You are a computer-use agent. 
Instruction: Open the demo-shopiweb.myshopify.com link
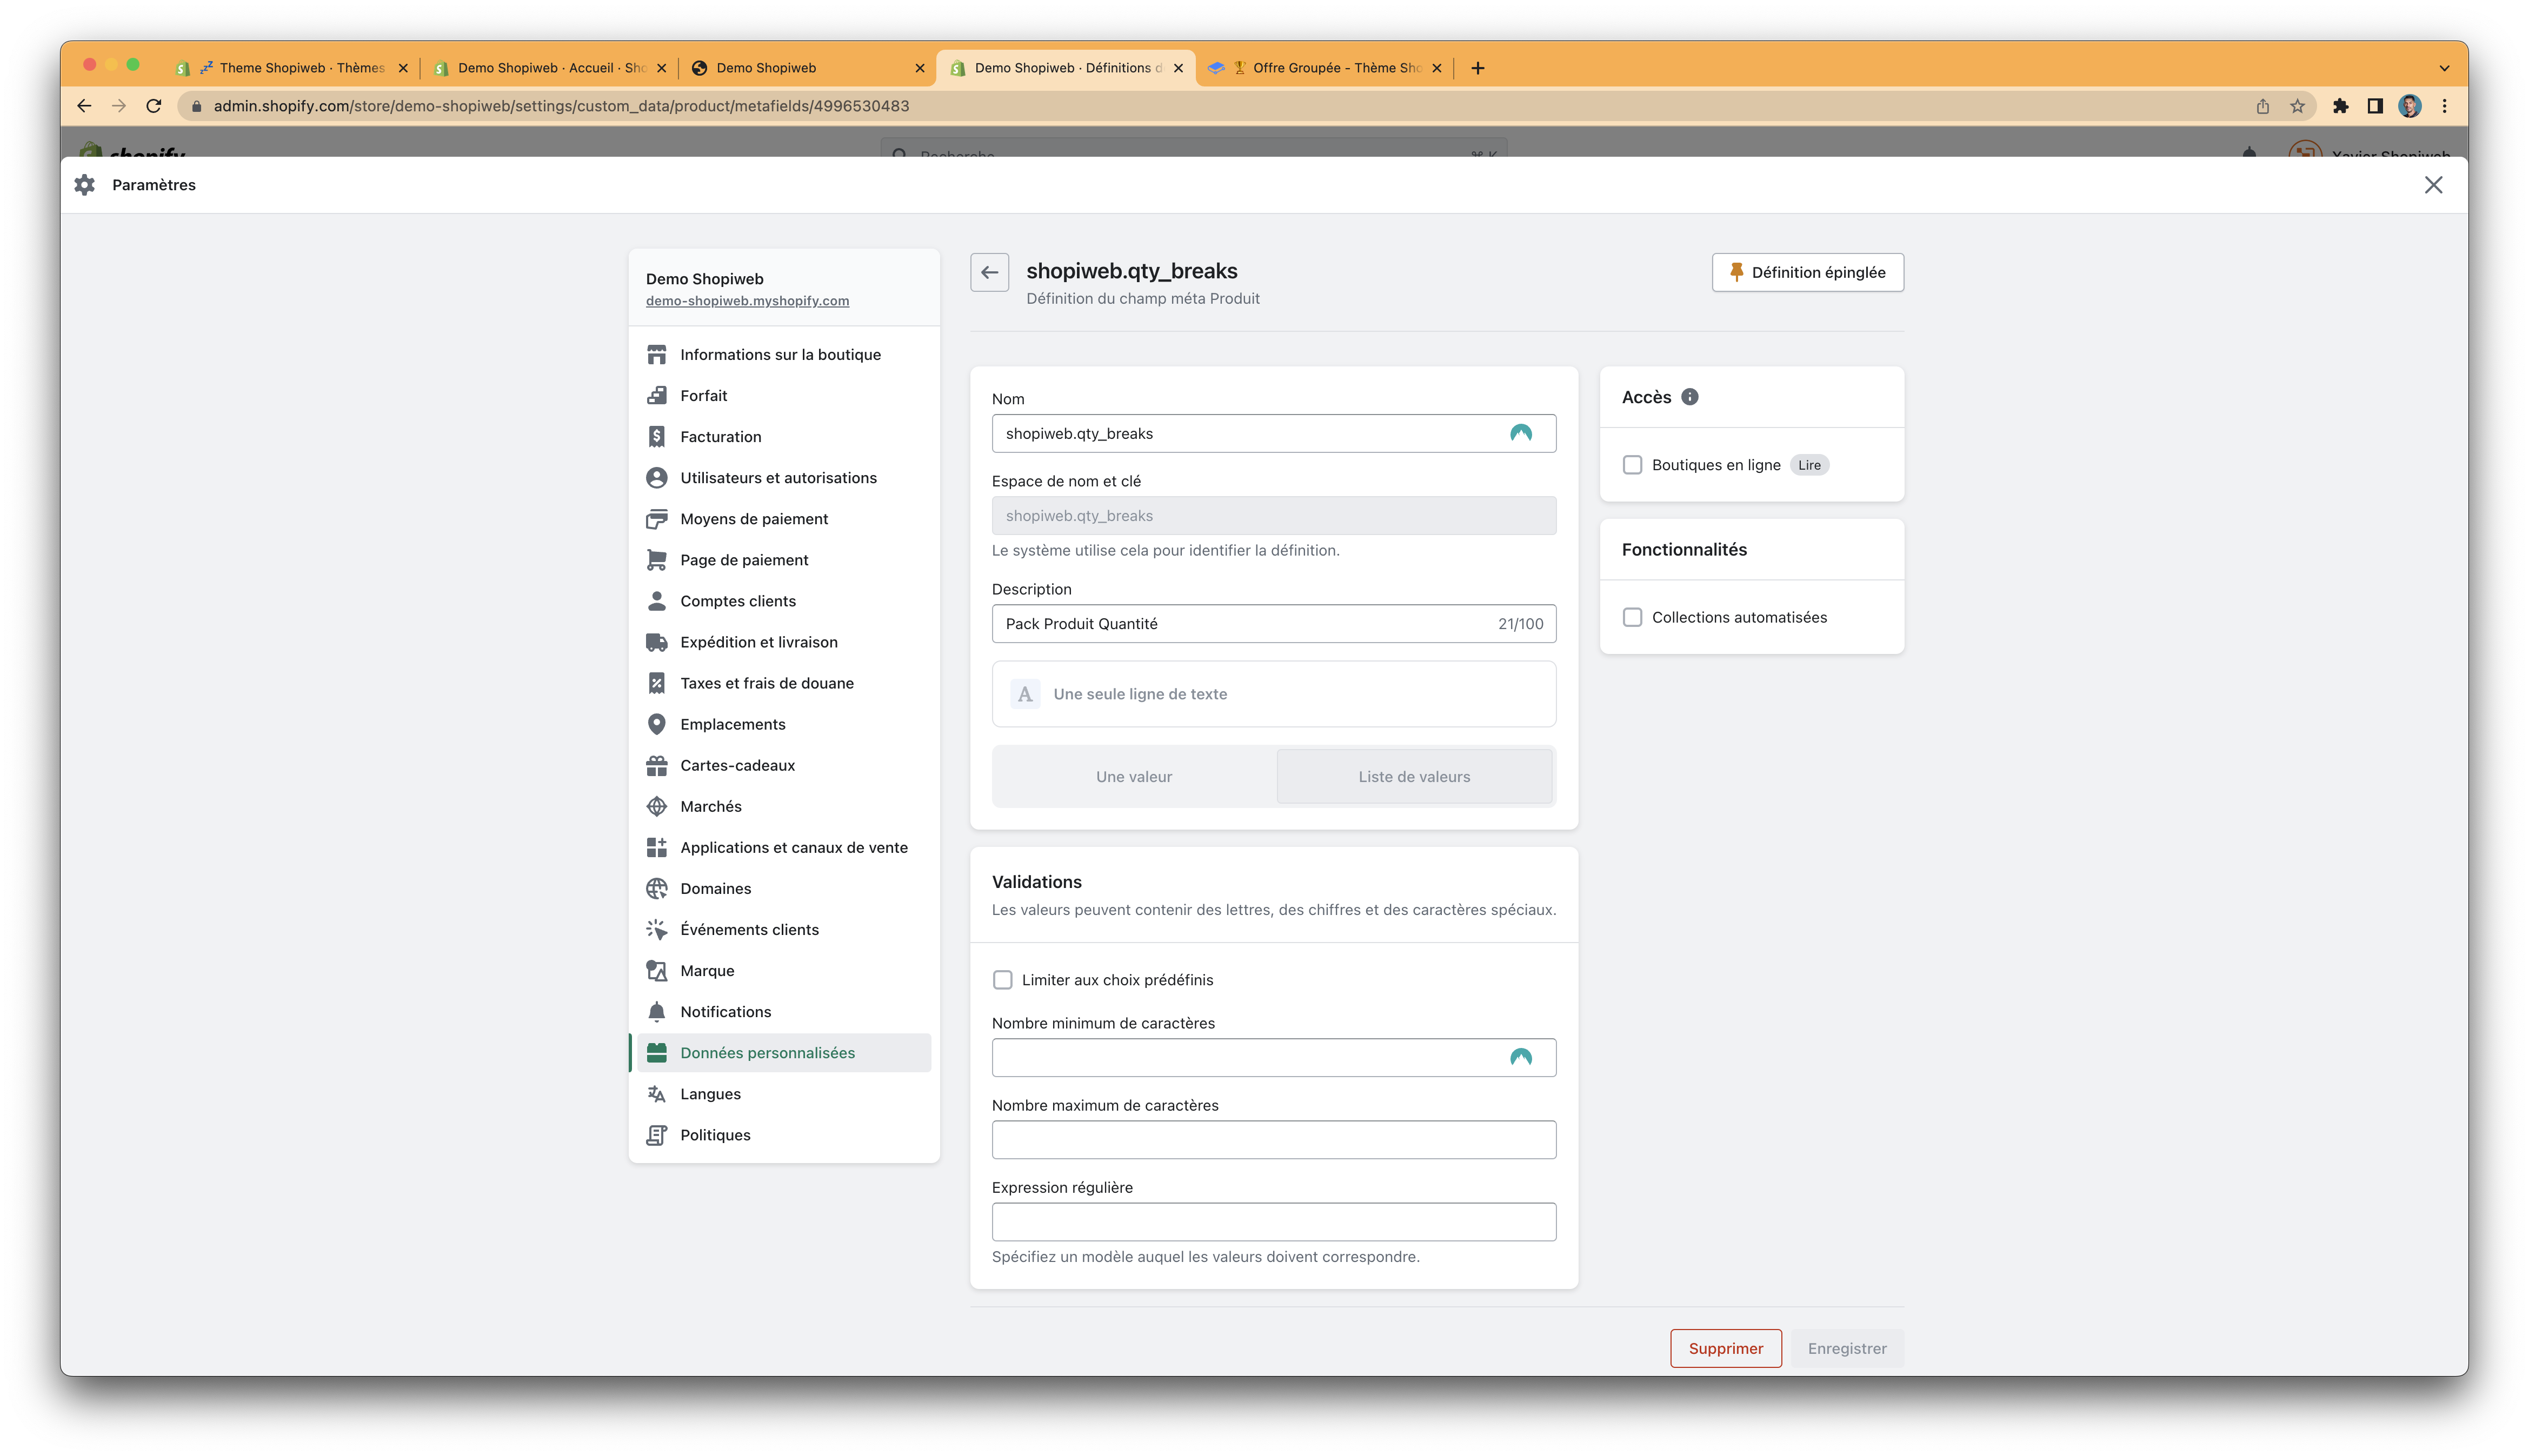(747, 301)
